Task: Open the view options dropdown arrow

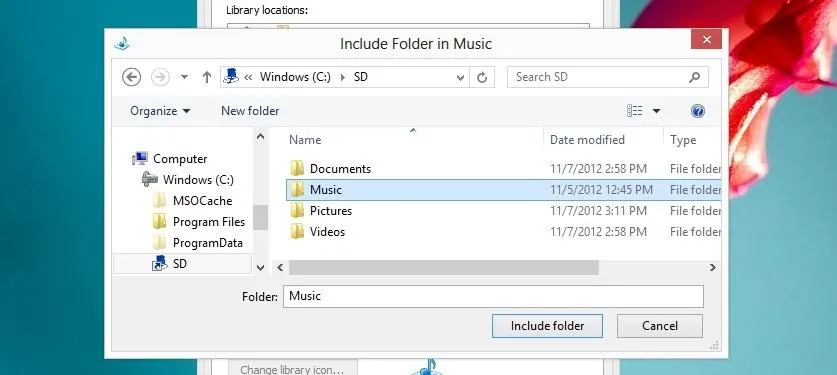Action: [x=657, y=111]
